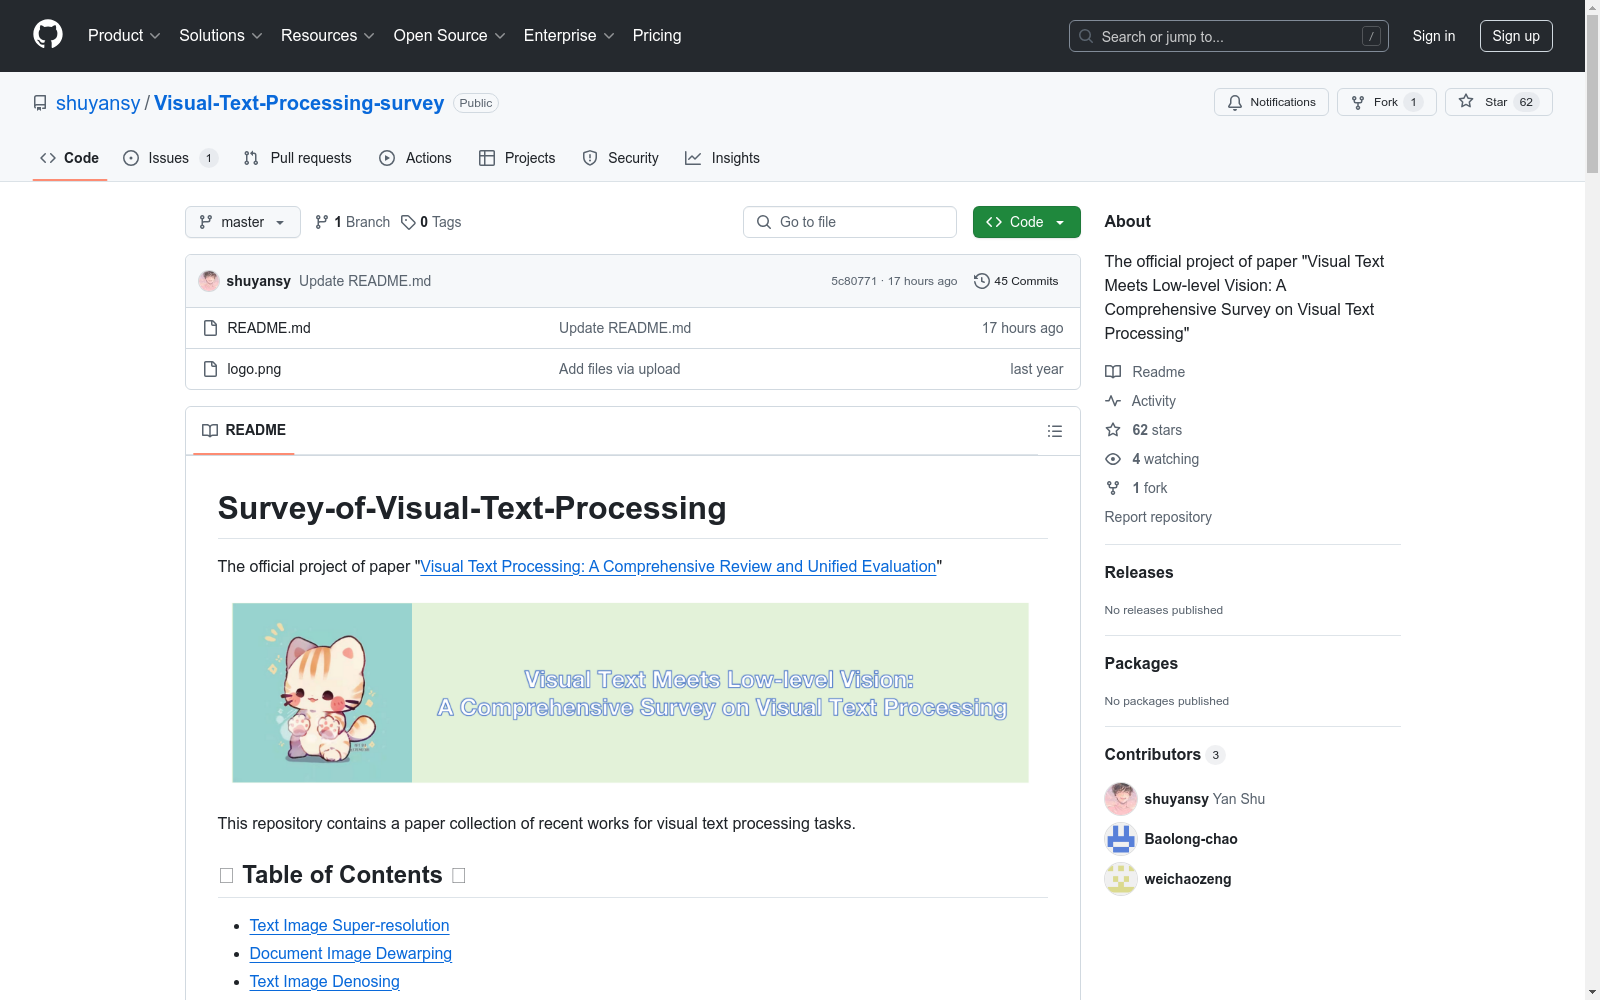The width and height of the screenshot is (1600, 1000).
Task: Expand the Solutions dropdown
Action: (x=221, y=36)
